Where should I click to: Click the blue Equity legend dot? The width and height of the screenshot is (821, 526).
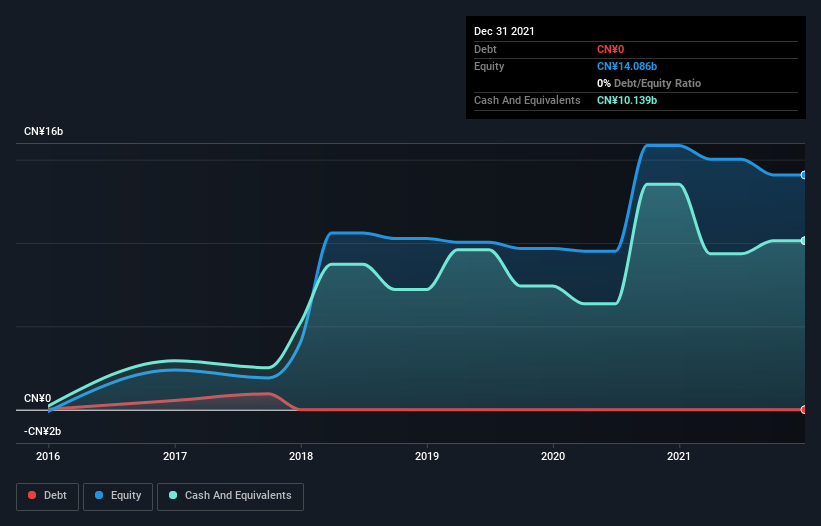(99, 495)
